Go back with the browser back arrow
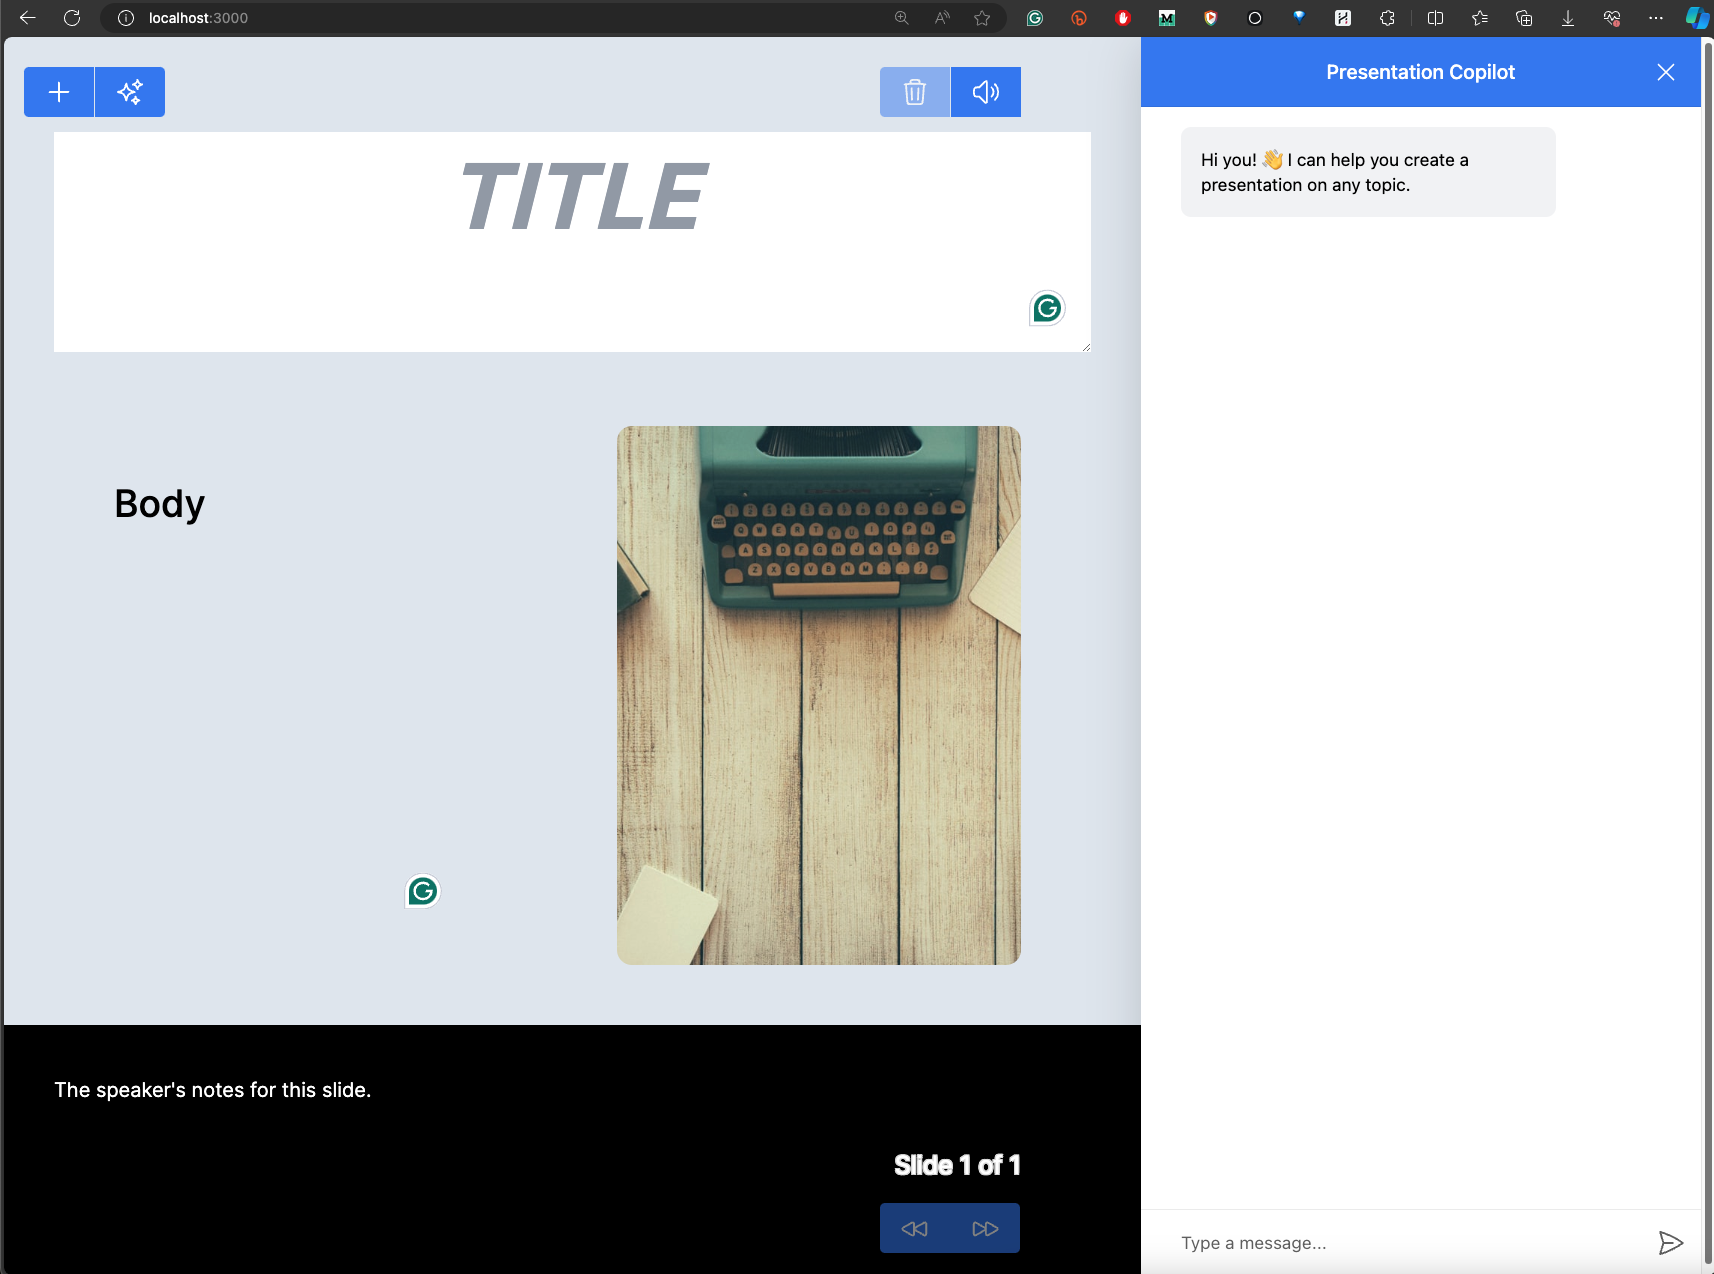 click(28, 18)
